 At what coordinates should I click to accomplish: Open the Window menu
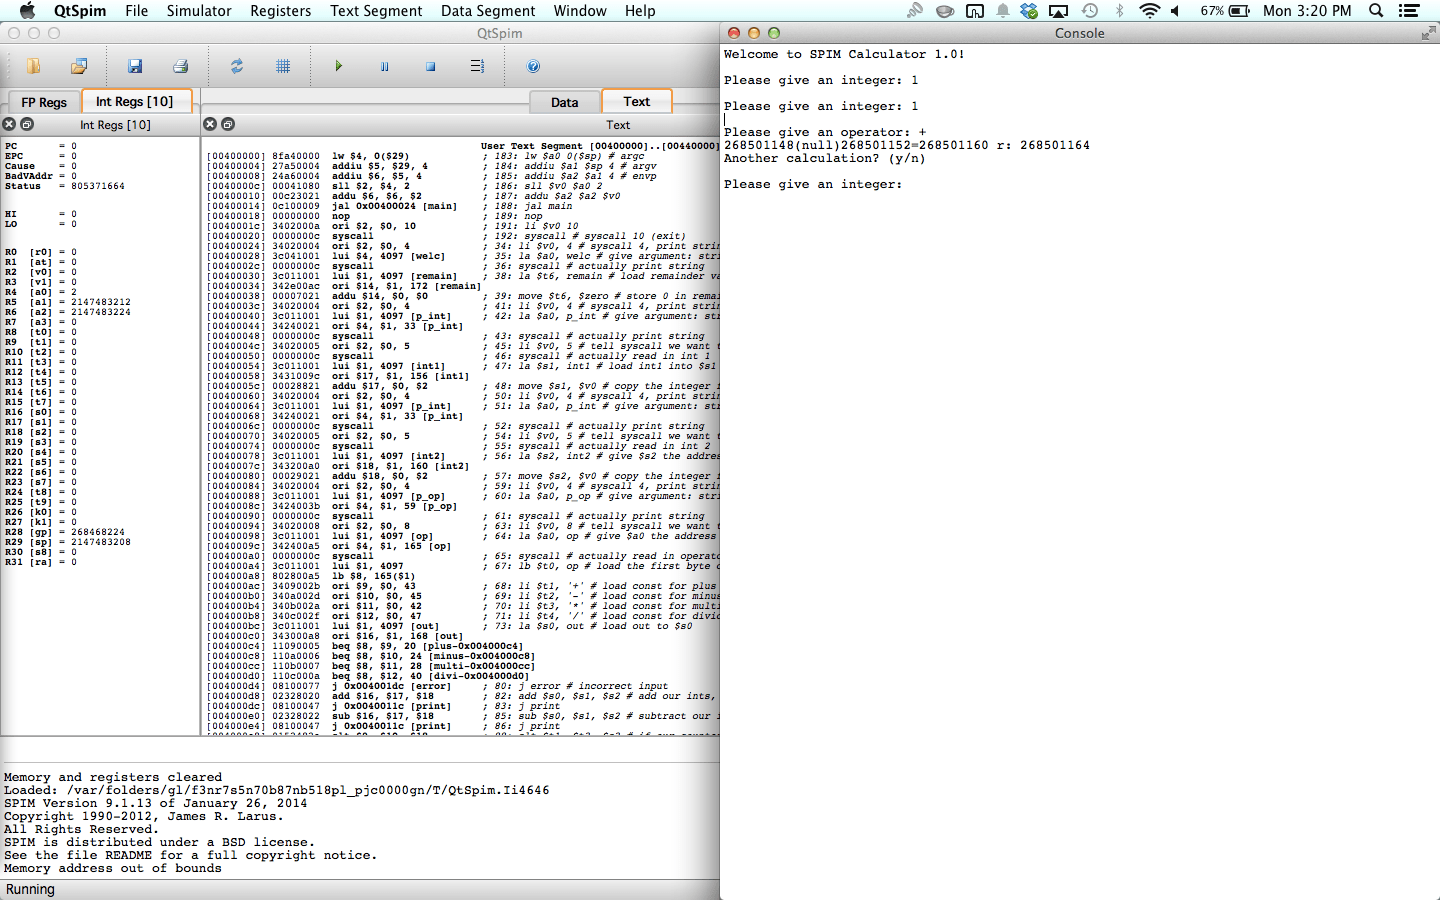click(580, 11)
